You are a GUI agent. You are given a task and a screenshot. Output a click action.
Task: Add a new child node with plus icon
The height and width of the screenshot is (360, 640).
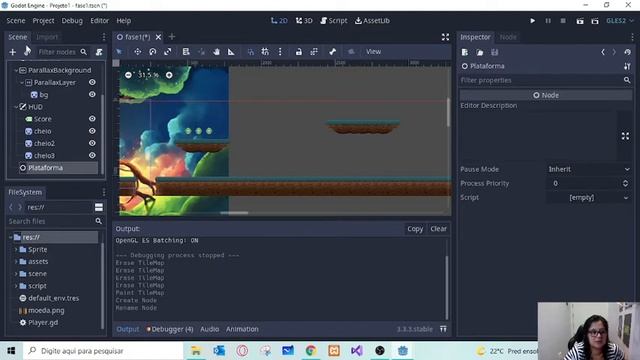(12, 52)
